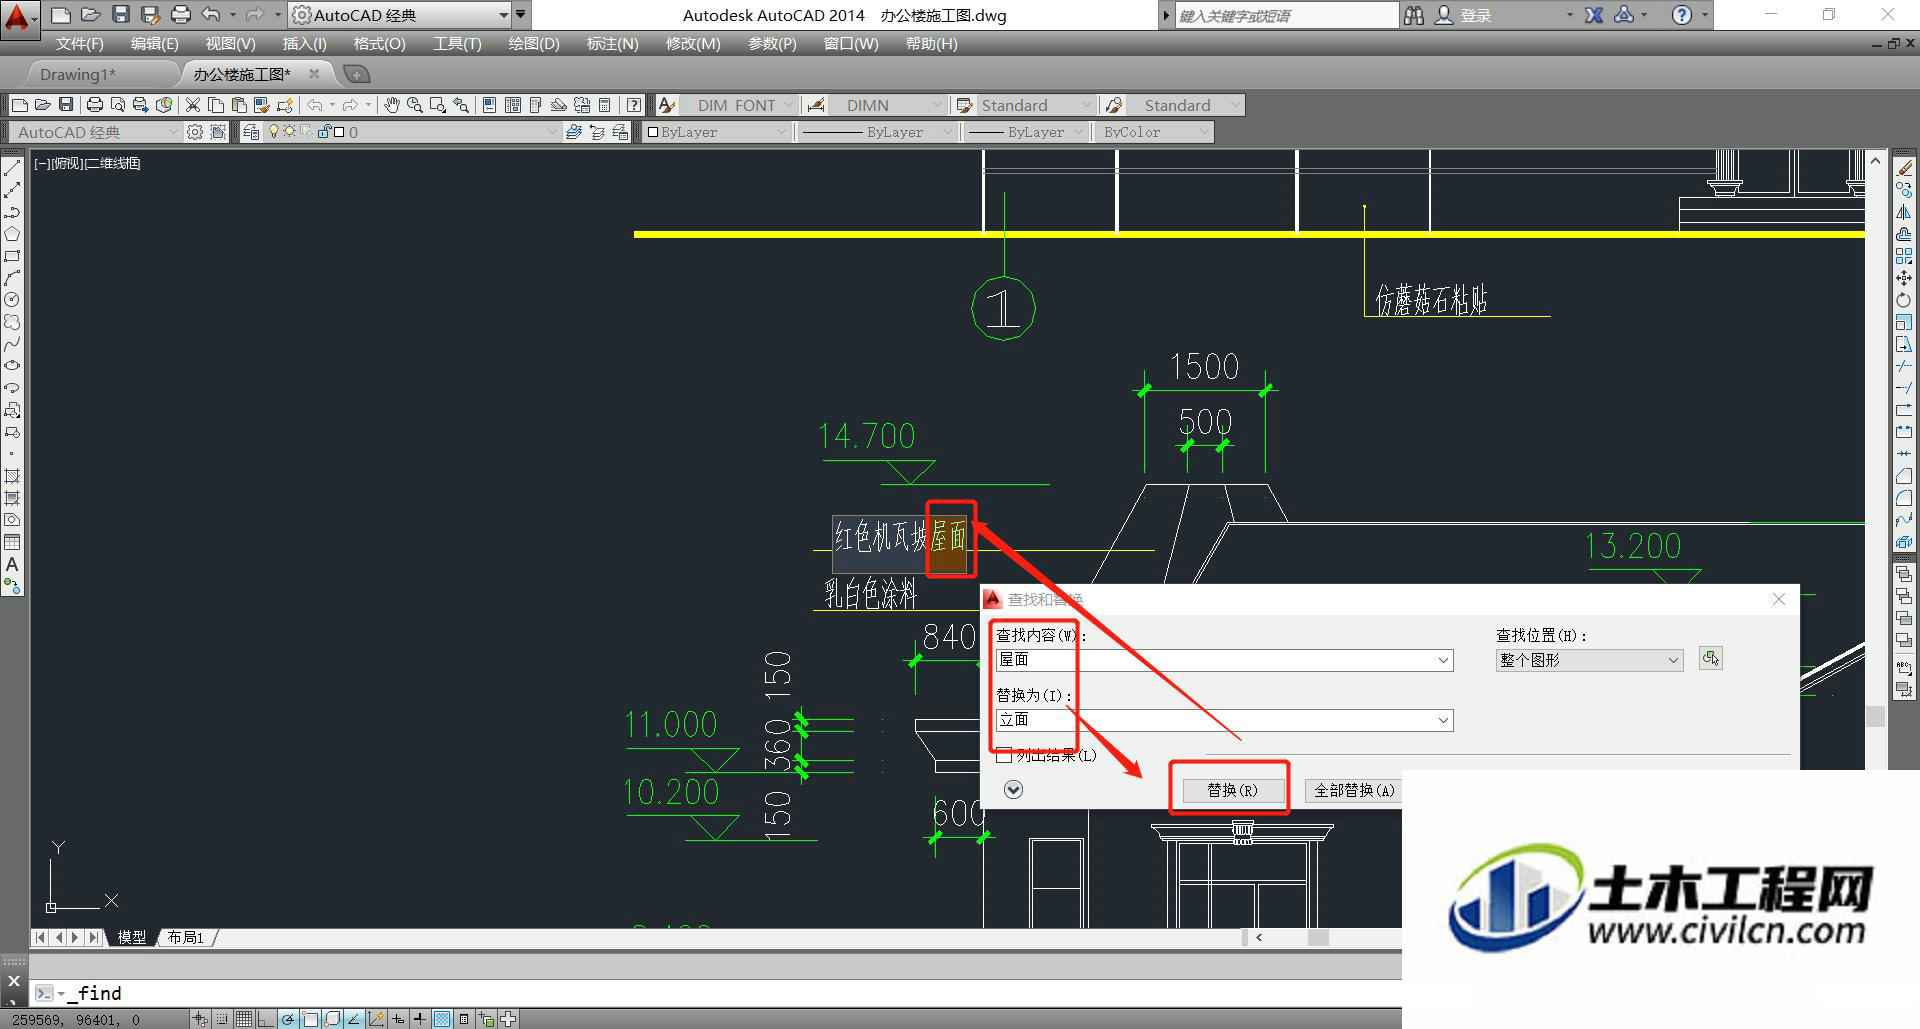Select the Rotate modify tool
The image size is (1920, 1029).
point(1904,300)
